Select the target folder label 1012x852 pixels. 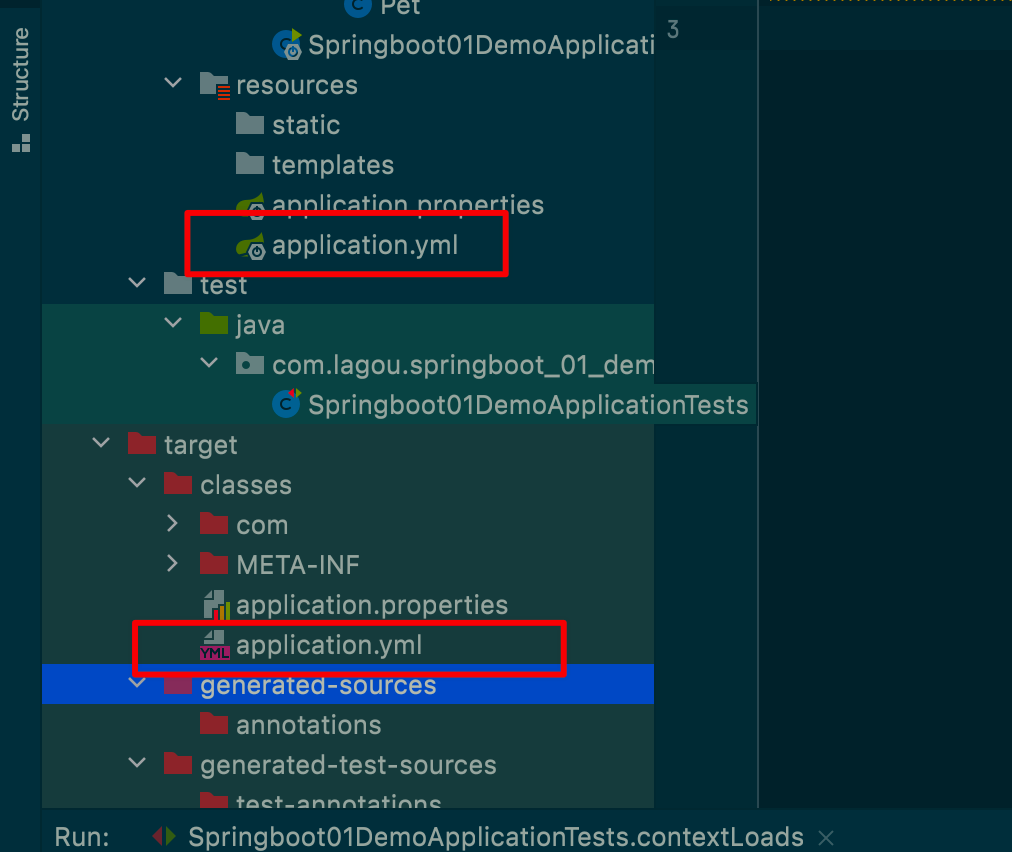[201, 445]
